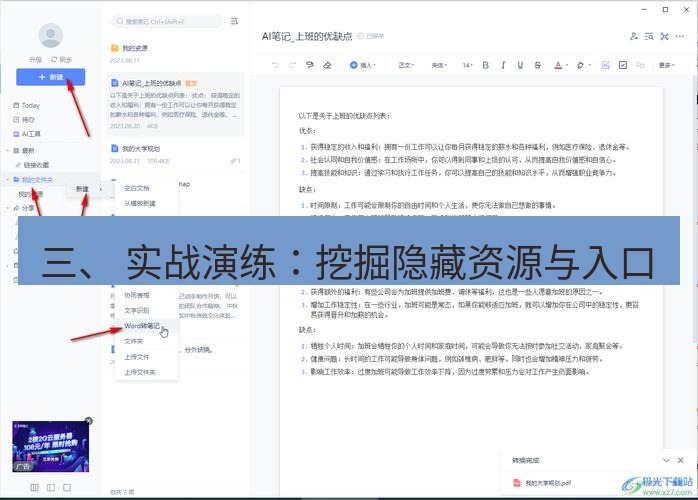Open the font size 14 dropdown
The image size is (698, 500).
(x=467, y=65)
